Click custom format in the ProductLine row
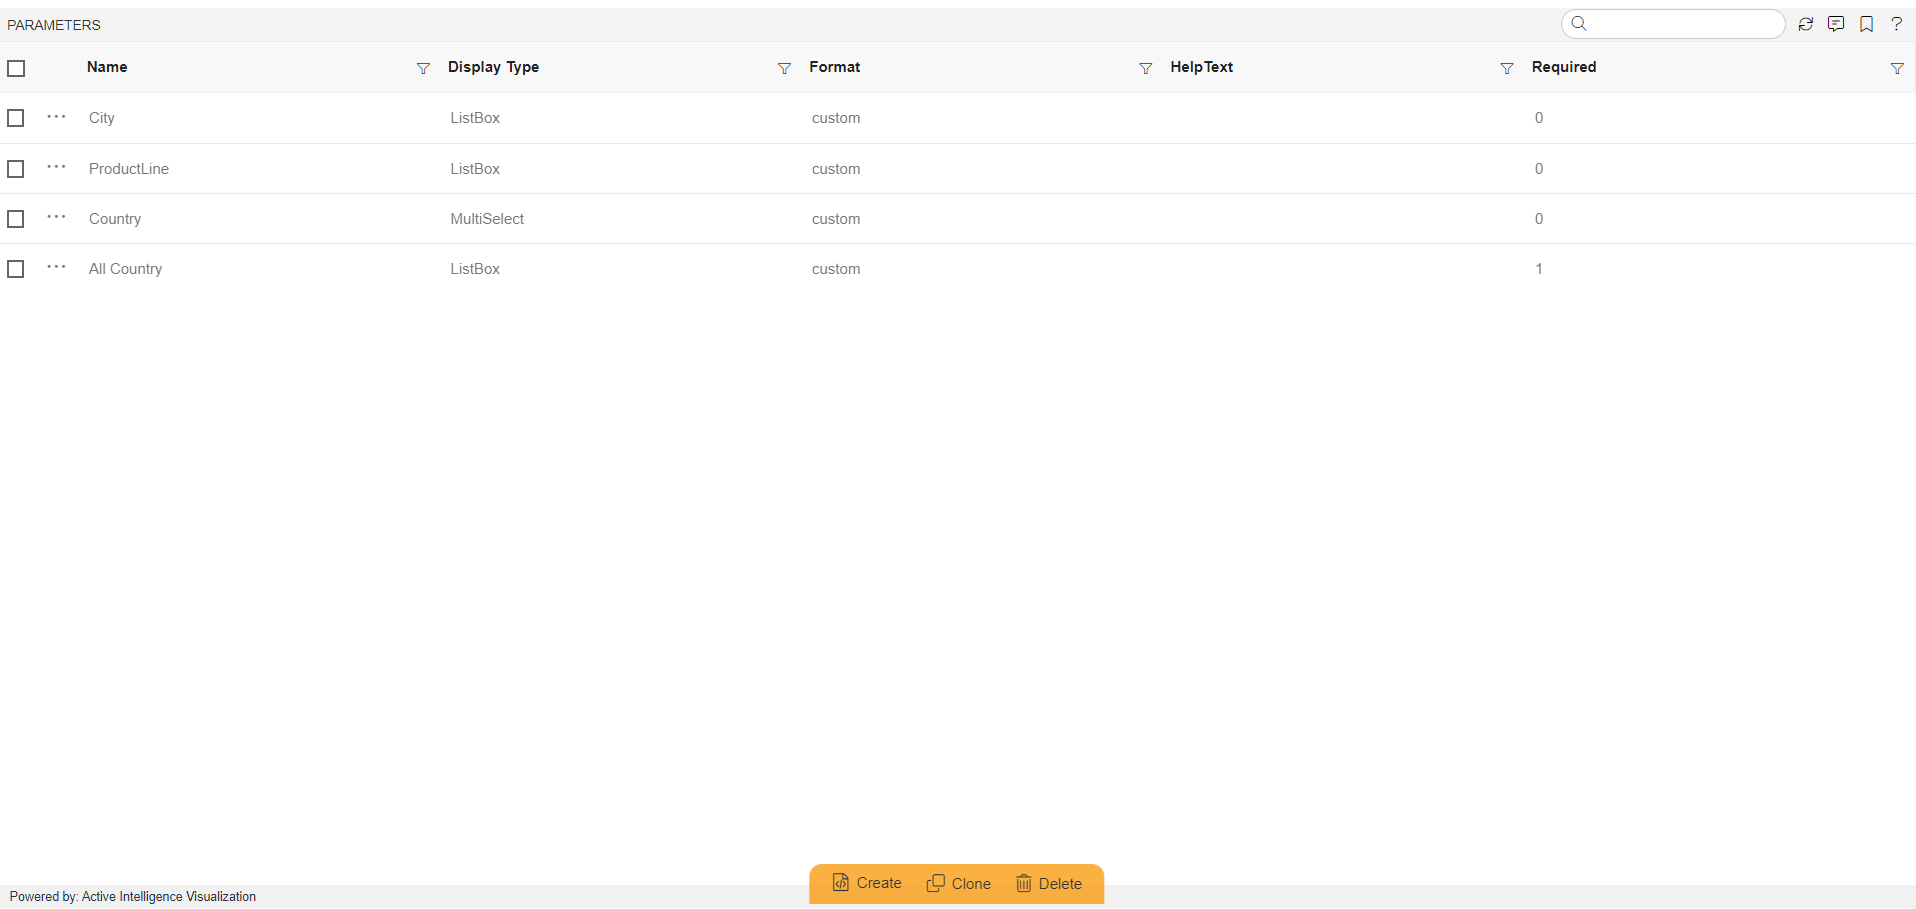 pyautogui.click(x=836, y=169)
